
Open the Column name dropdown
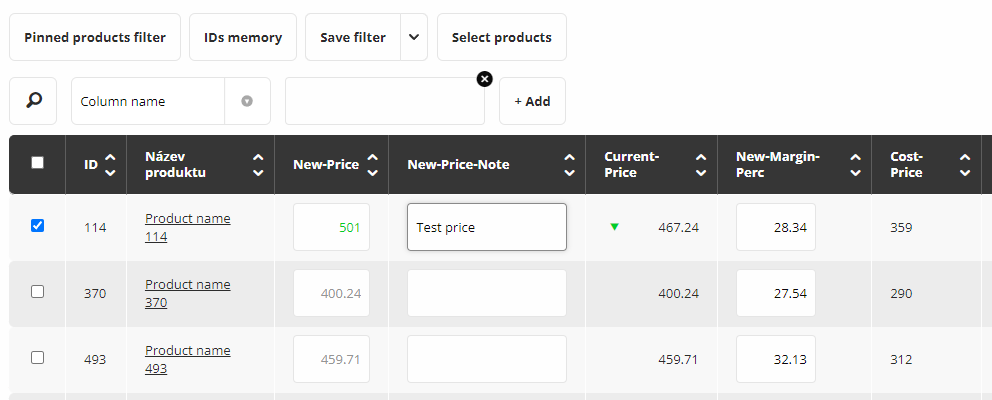tap(247, 101)
